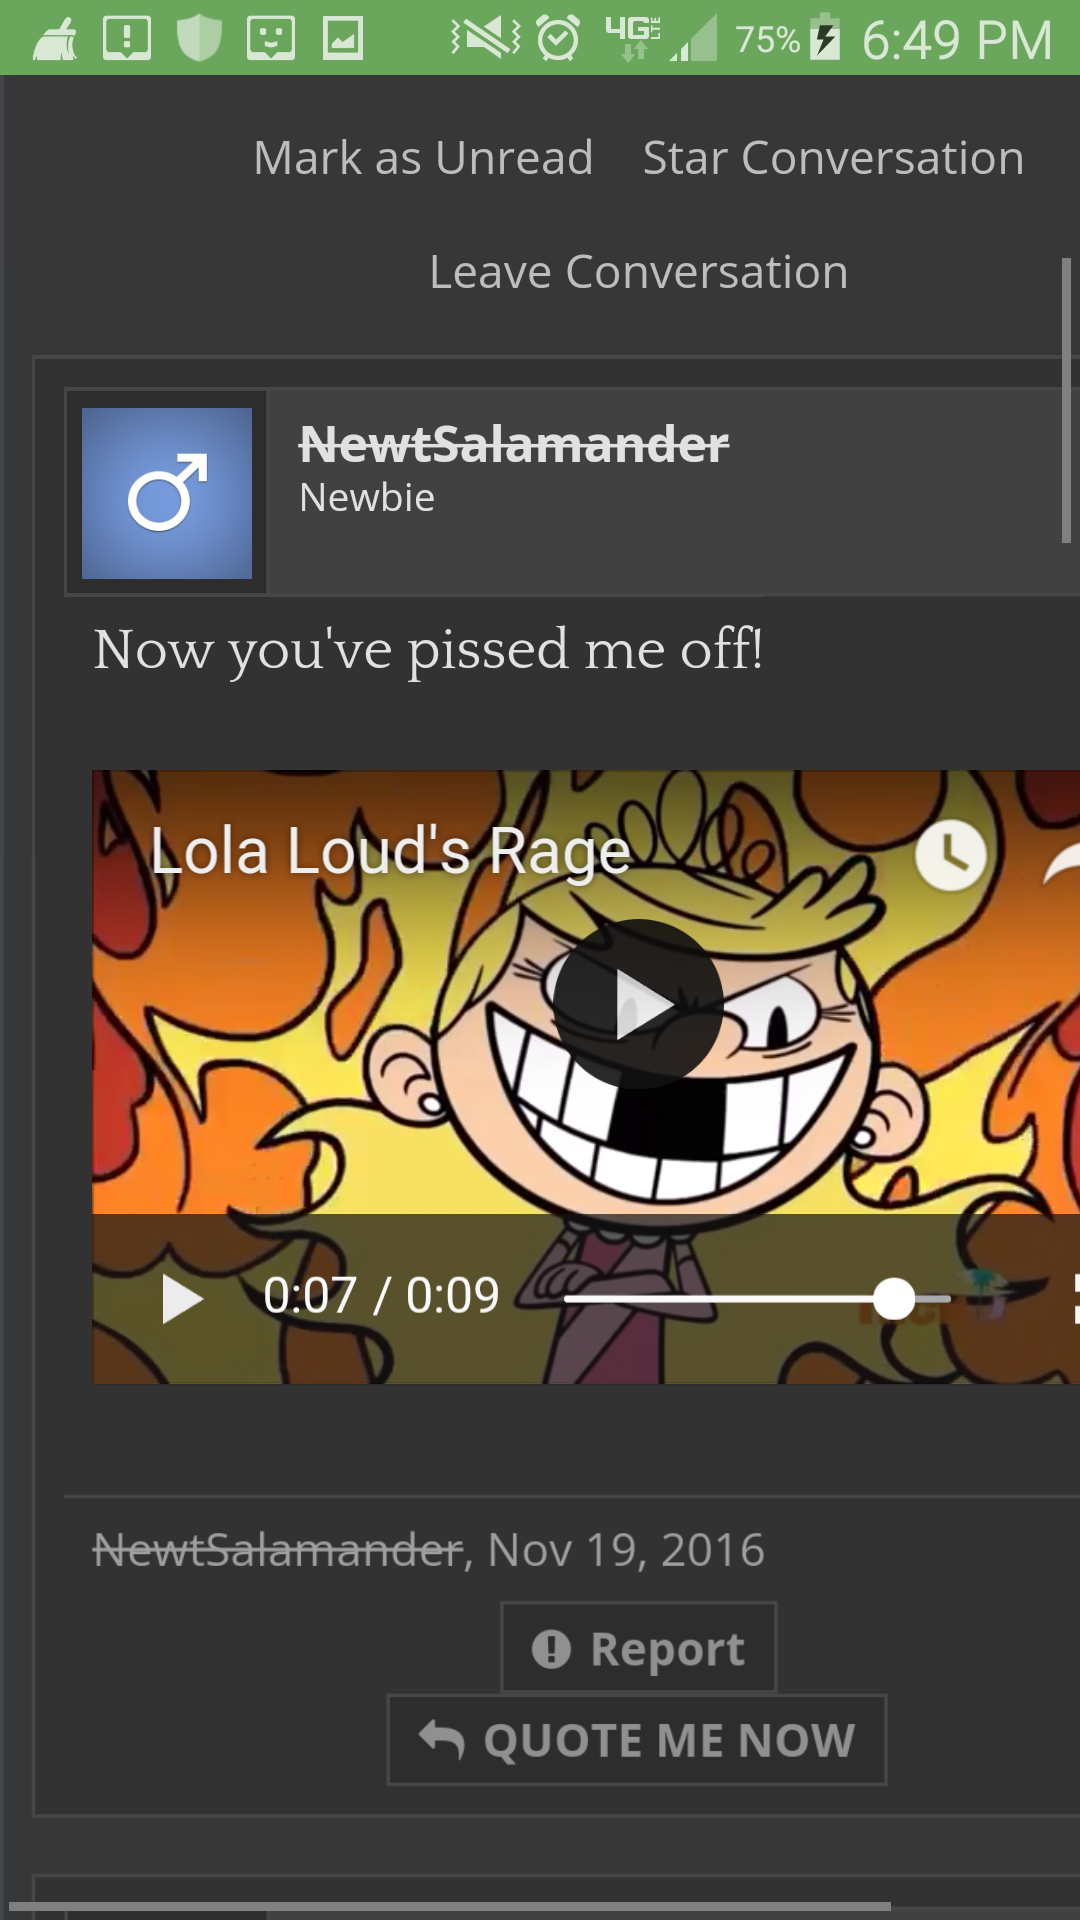Open the struck-through NewtSalamander username header
The image size is (1080, 1920).
514,444
